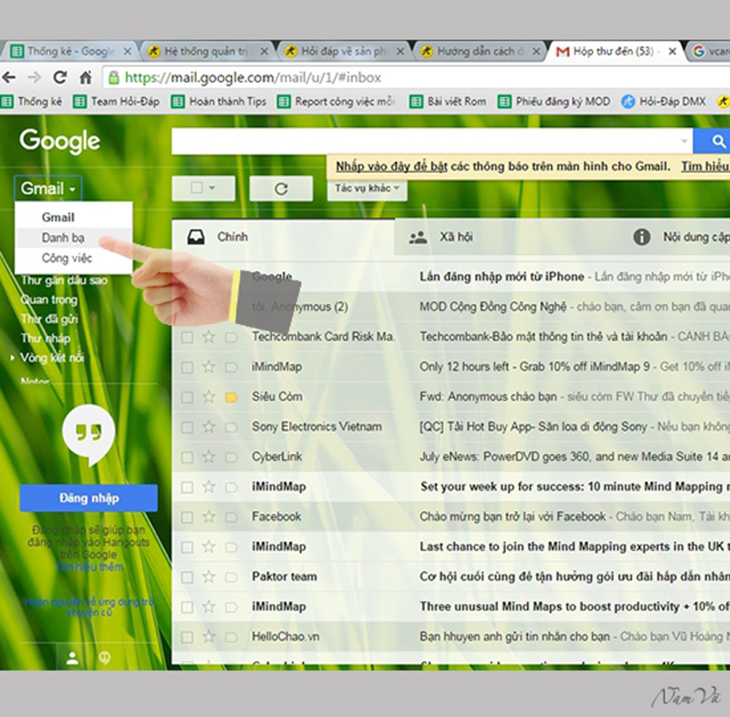Click the yellow importance marker on Siêu Còm email
The width and height of the screenshot is (730, 717).
coord(231,397)
